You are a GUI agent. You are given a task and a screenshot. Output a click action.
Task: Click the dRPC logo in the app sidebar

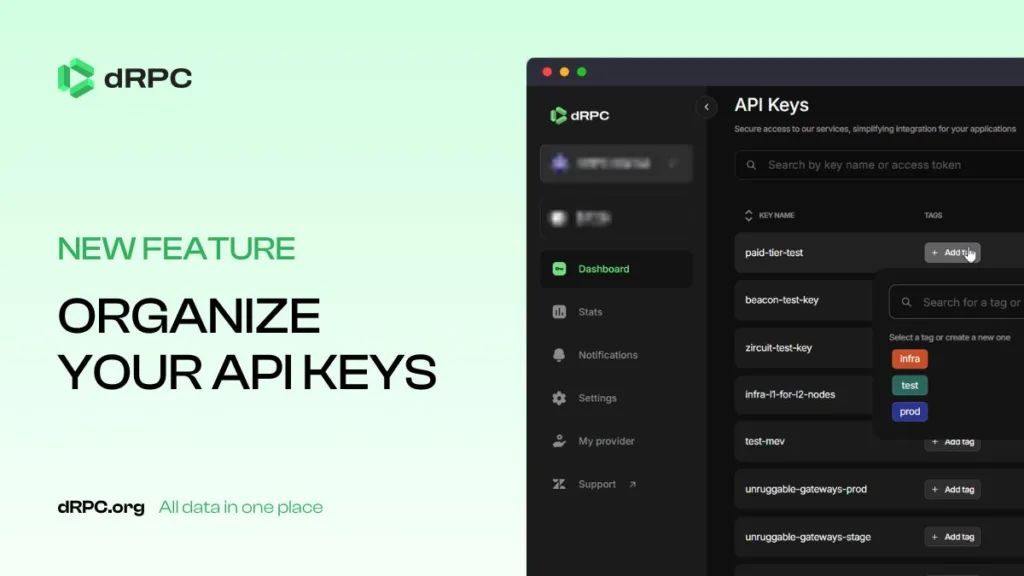tap(580, 116)
